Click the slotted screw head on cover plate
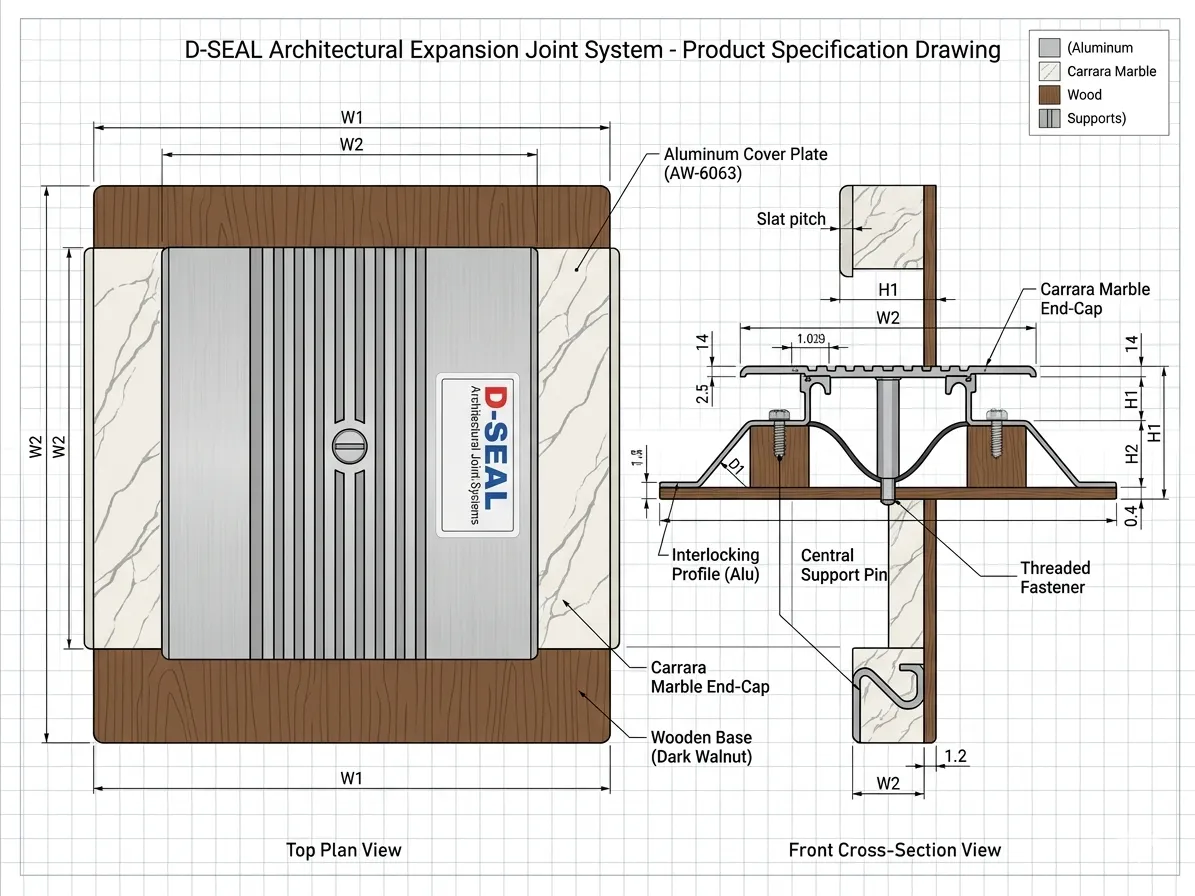This screenshot has height=896, width=1195. point(350,446)
